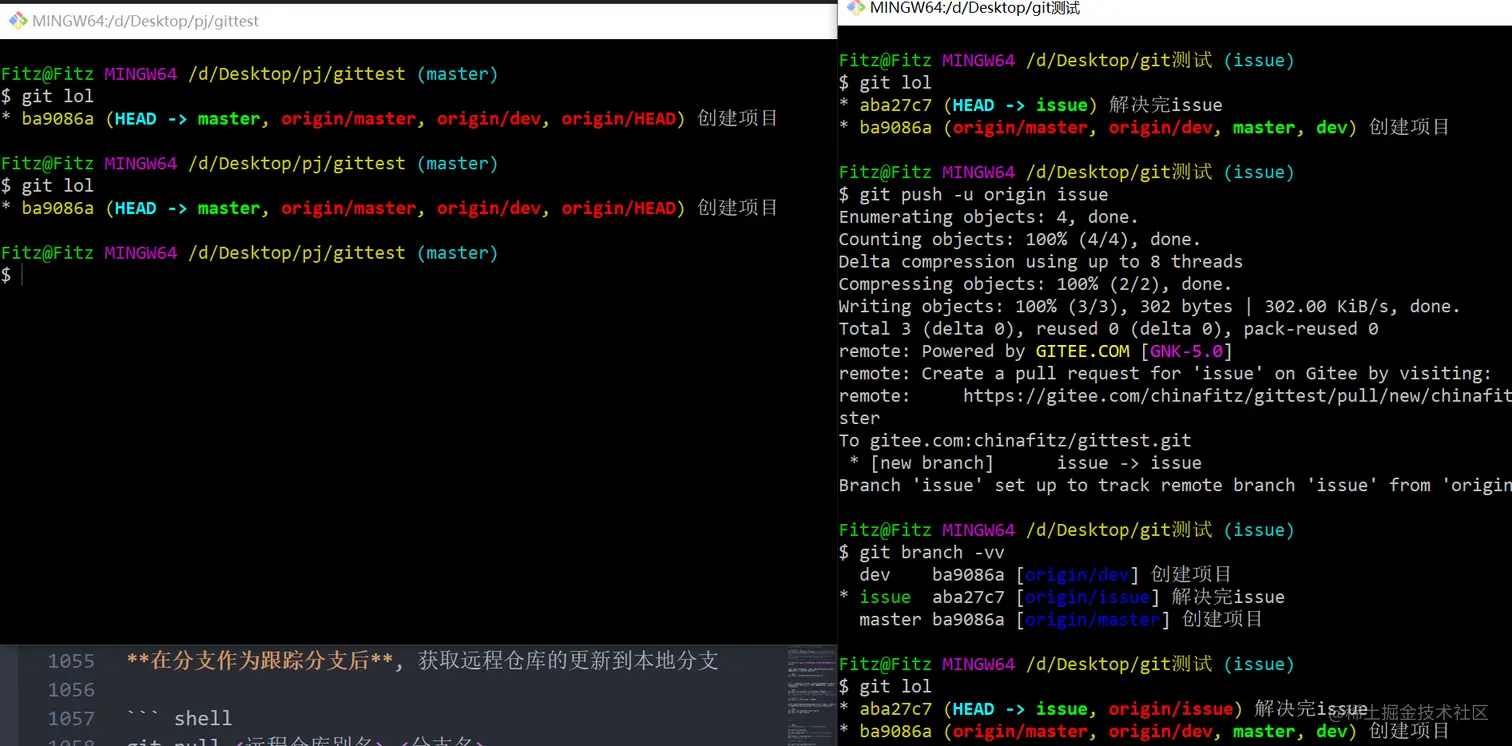The height and width of the screenshot is (746, 1512).
Task: Click the 'Writing objects: 100% (3/3), 302 bytes' line
Action: click(x=1149, y=306)
